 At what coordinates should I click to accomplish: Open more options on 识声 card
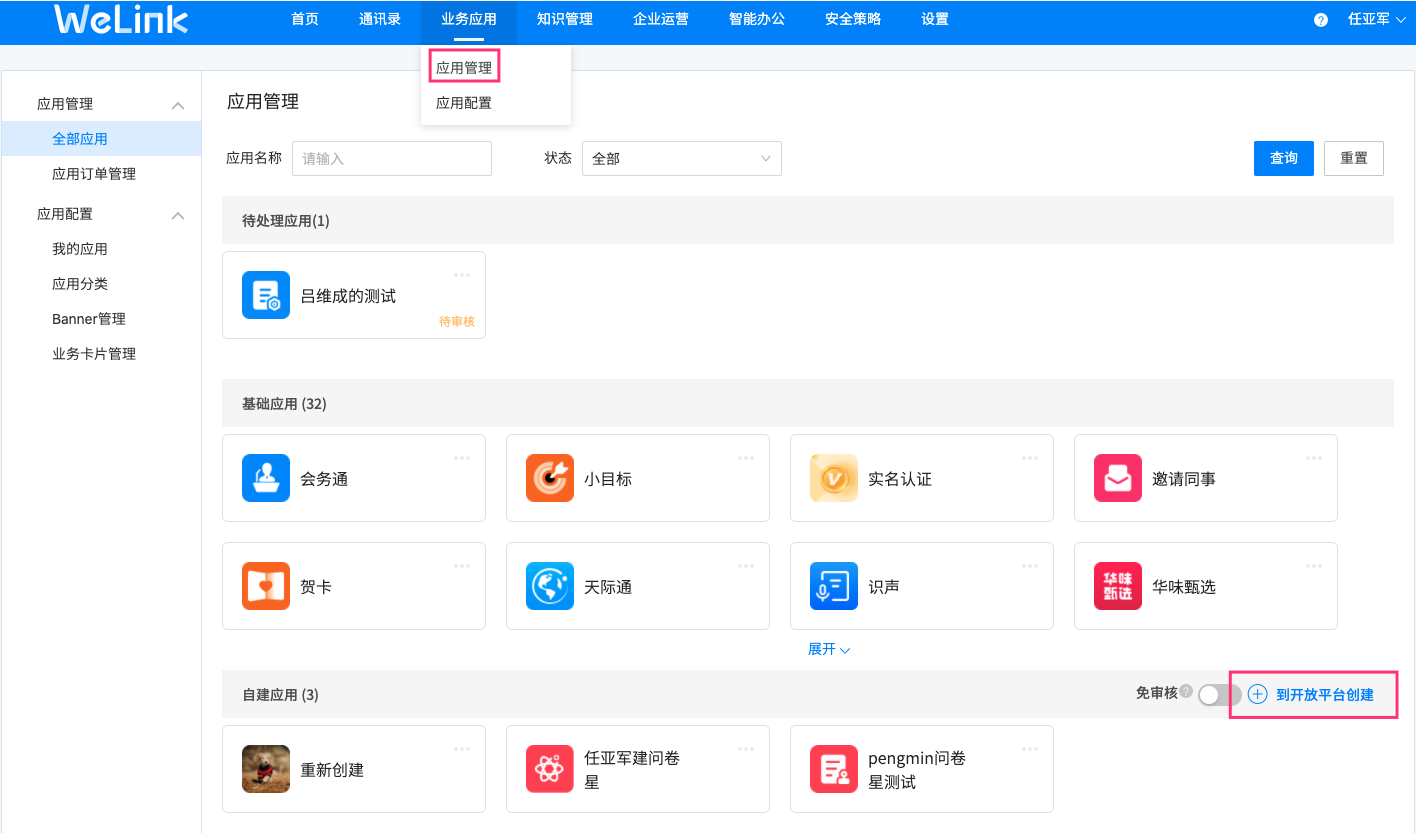[1030, 565]
